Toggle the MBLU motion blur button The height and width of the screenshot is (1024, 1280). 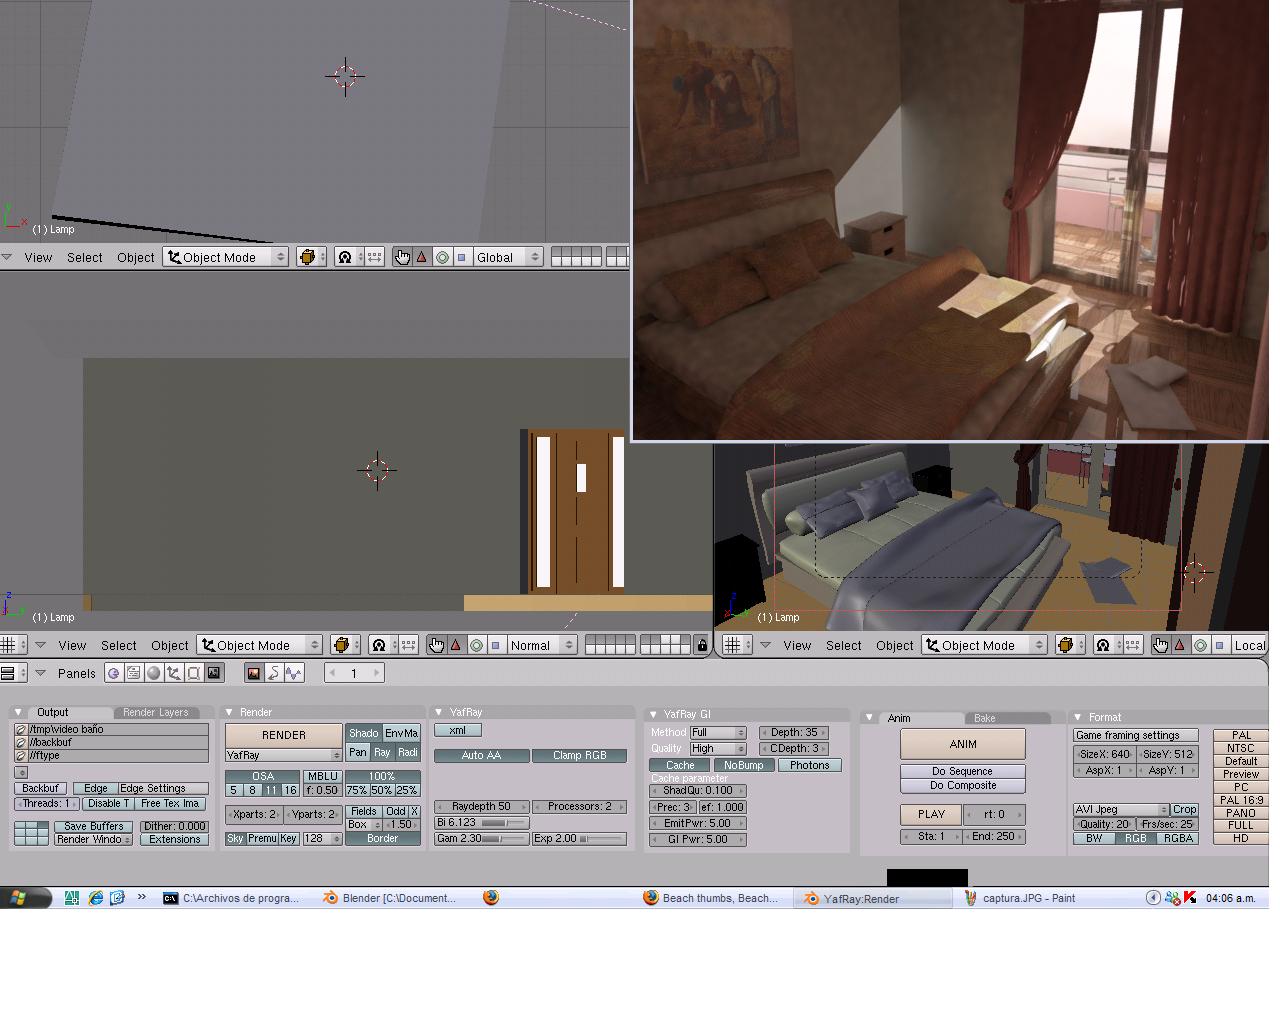[x=322, y=776]
